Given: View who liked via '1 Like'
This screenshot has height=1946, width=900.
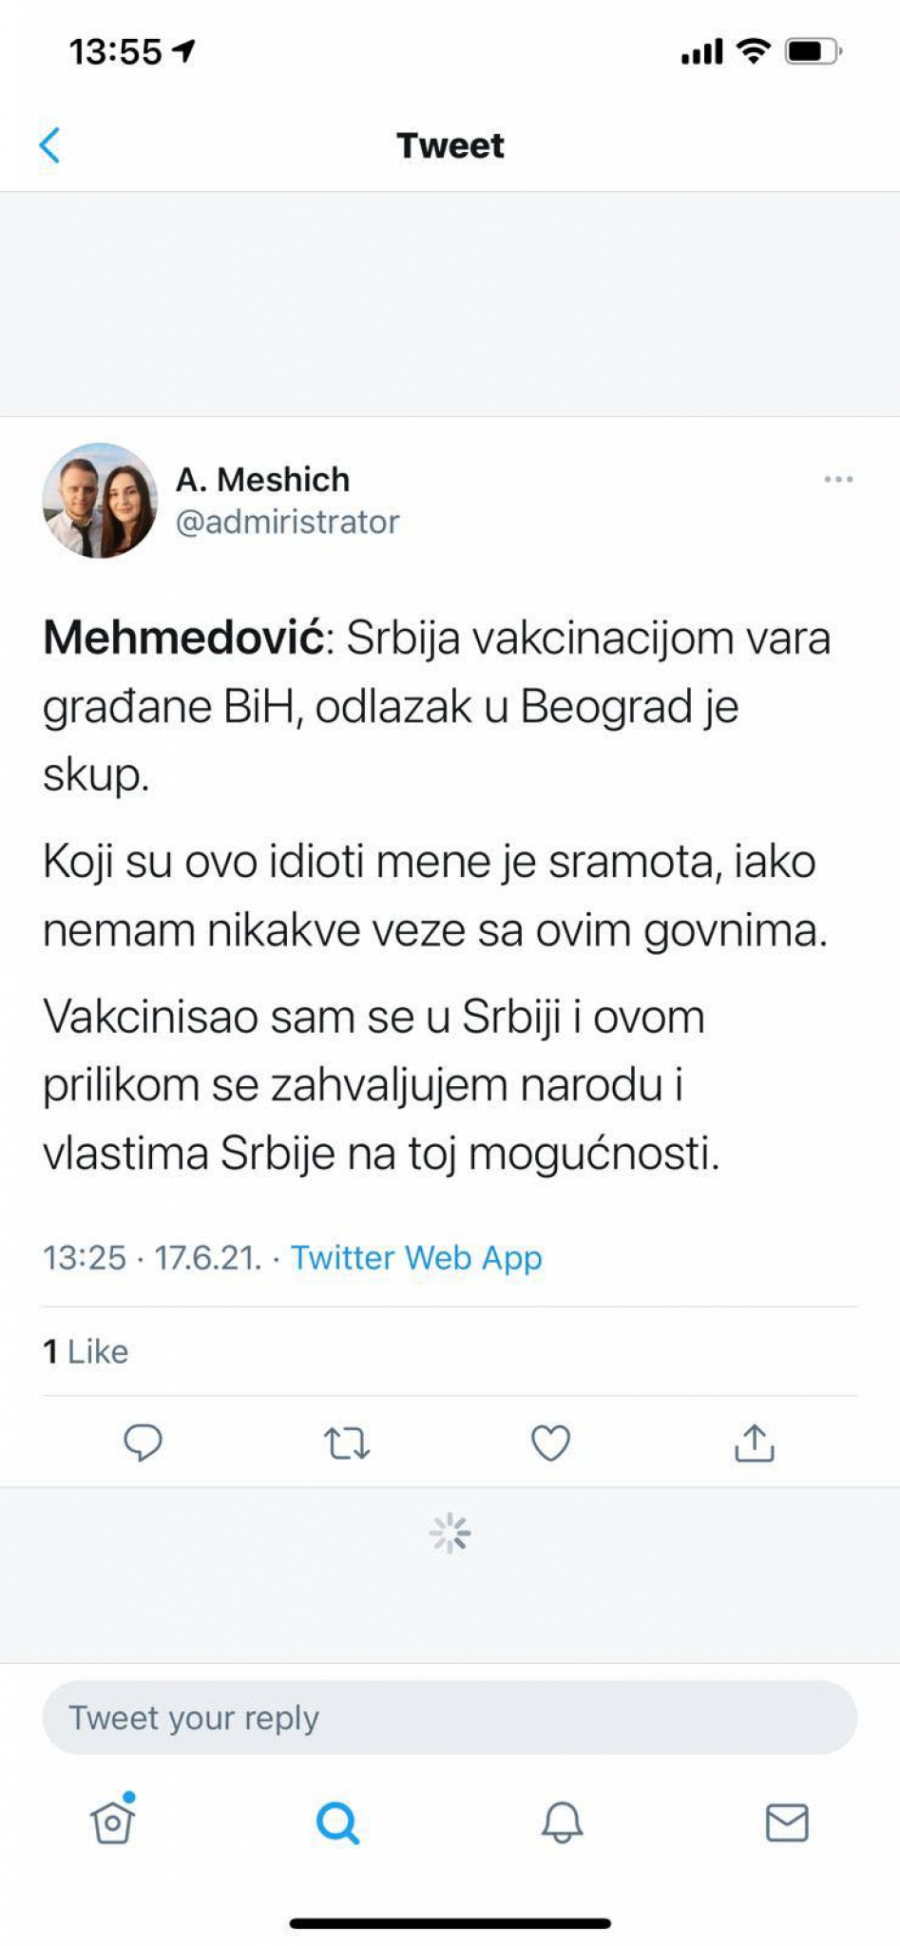Looking at the screenshot, I should (86, 1351).
